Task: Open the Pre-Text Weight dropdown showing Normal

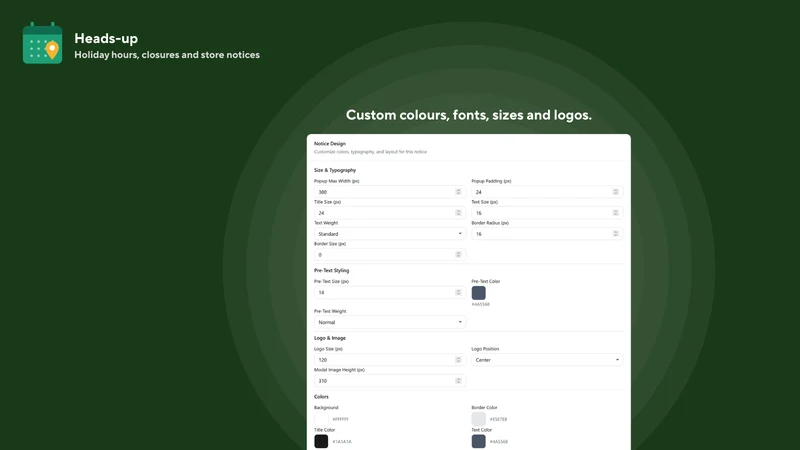Action: [x=390, y=322]
